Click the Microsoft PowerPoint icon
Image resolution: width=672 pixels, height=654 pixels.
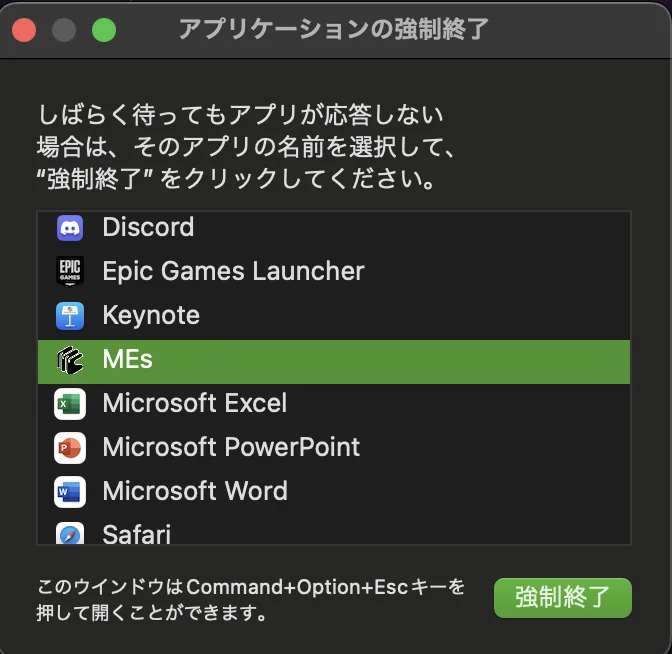(x=70, y=448)
